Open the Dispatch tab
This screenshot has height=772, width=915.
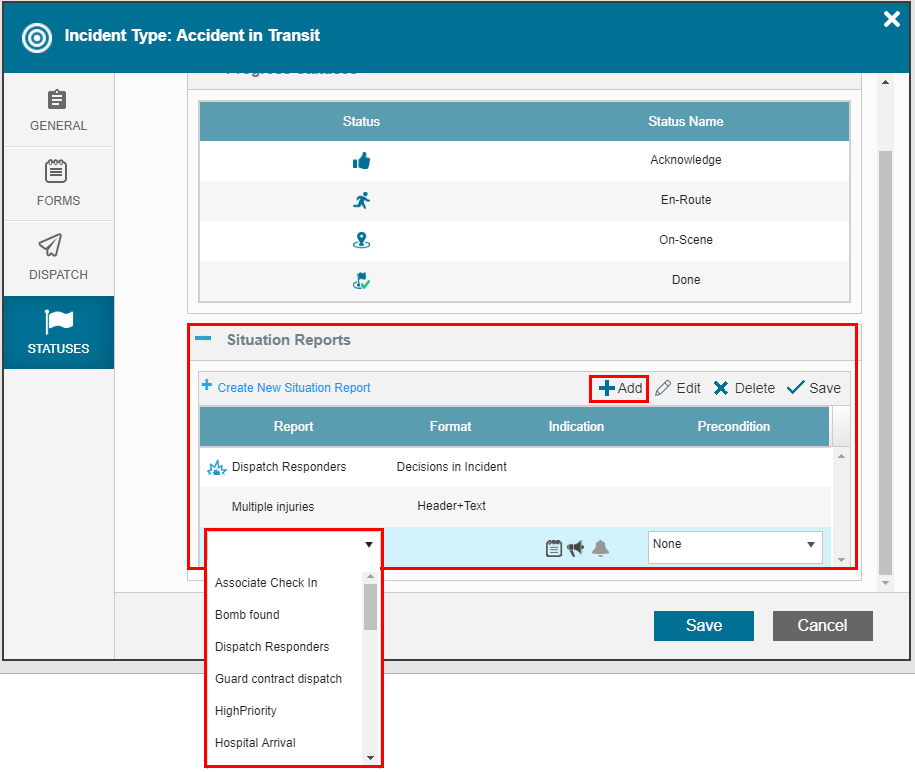click(x=58, y=258)
